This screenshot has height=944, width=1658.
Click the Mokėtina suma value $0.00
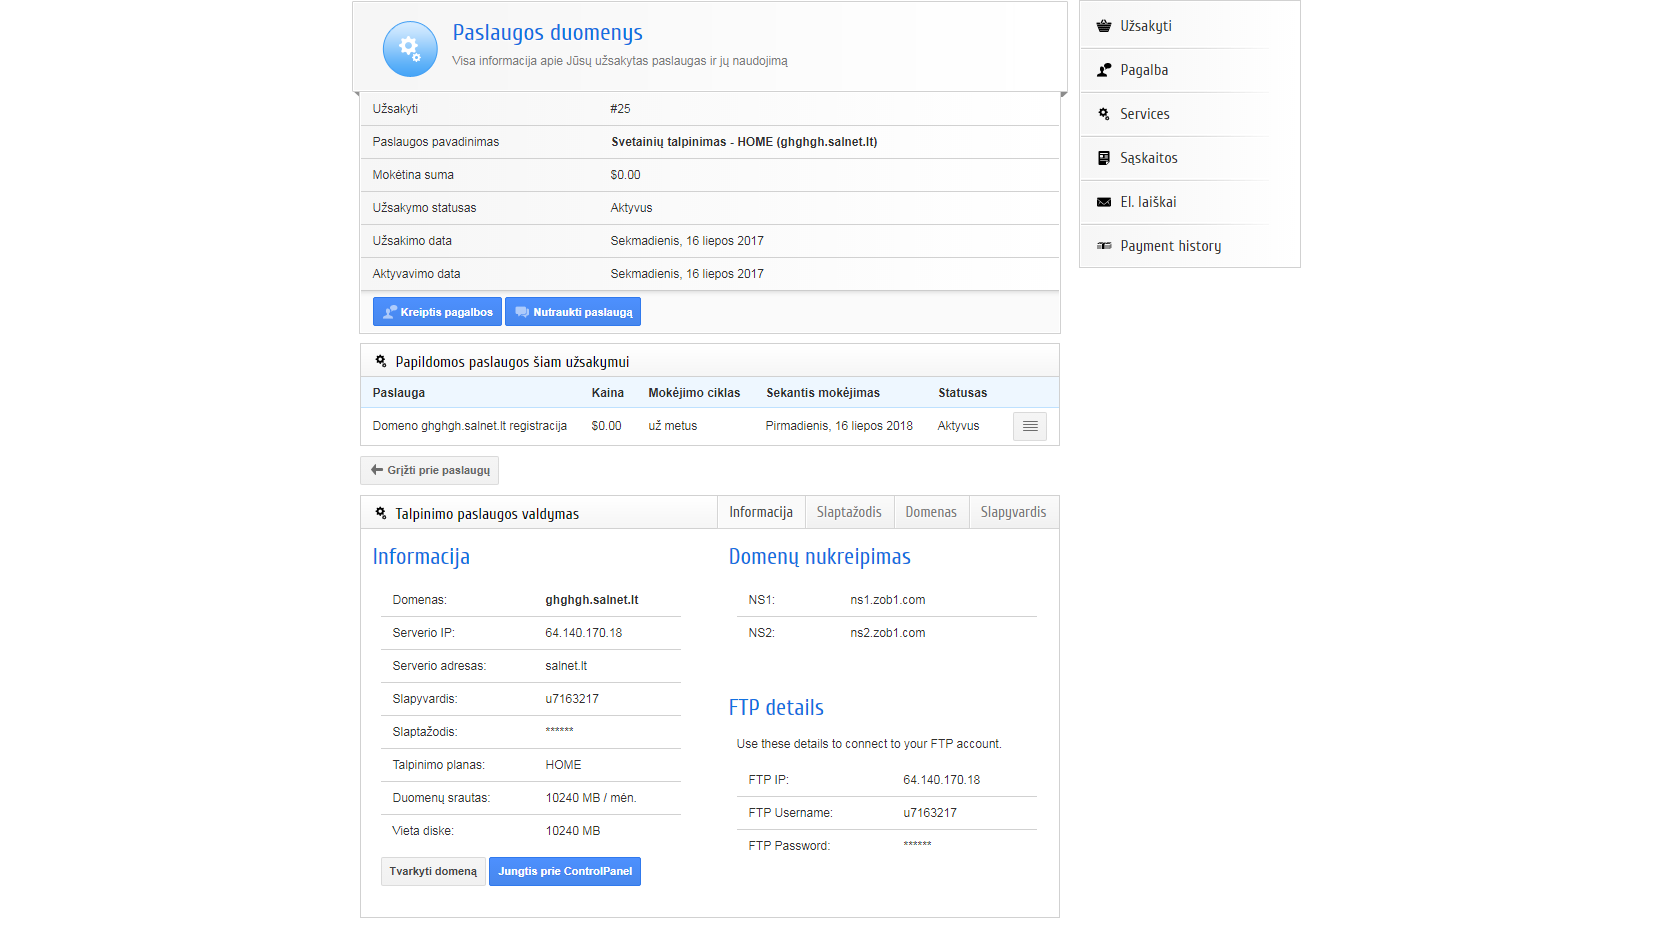pyautogui.click(x=625, y=175)
